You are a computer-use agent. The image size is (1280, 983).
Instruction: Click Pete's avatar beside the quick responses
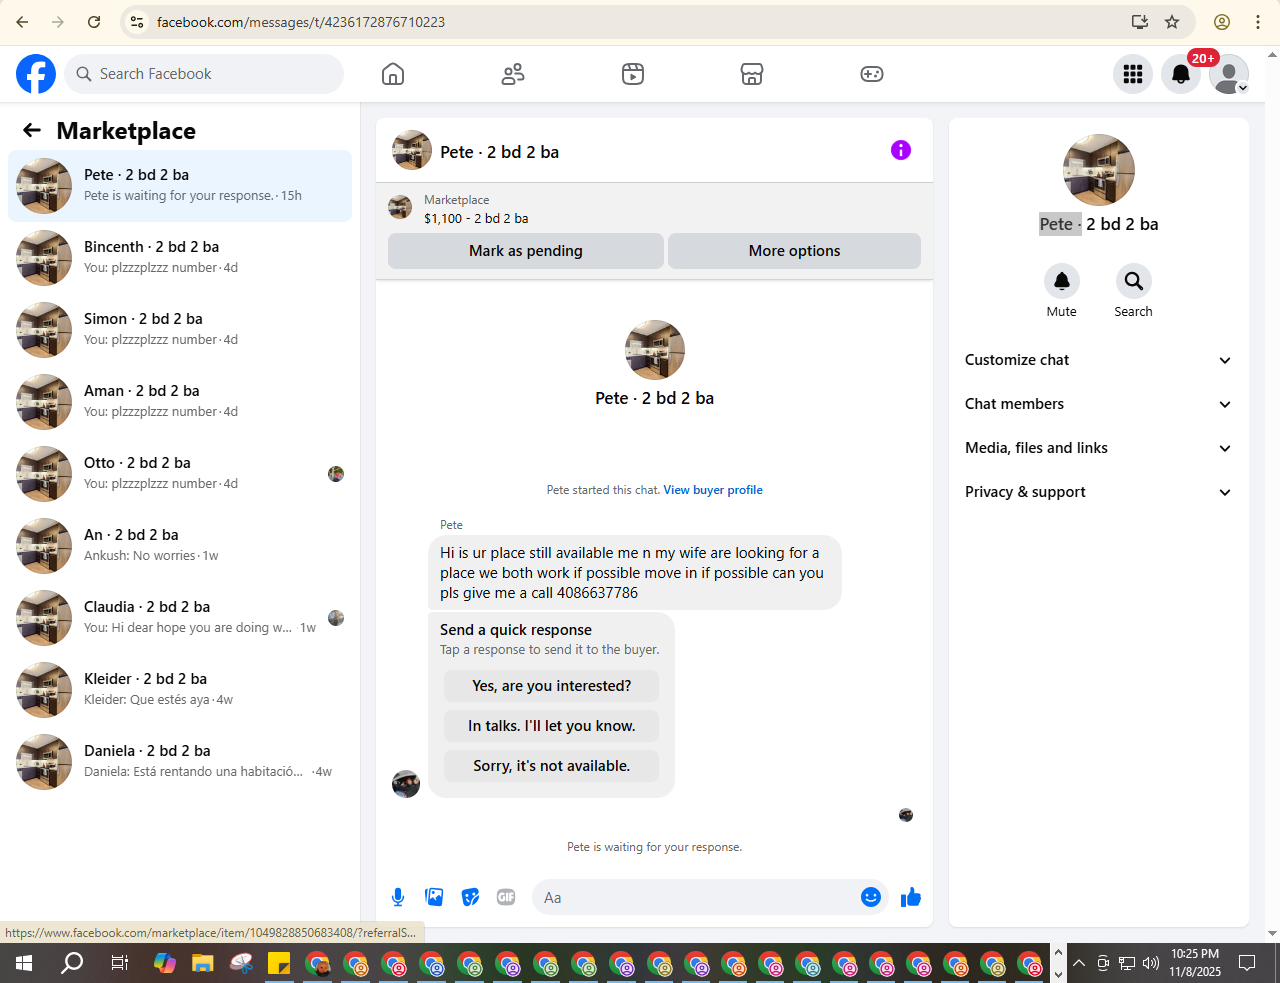click(x=406, y=784)
